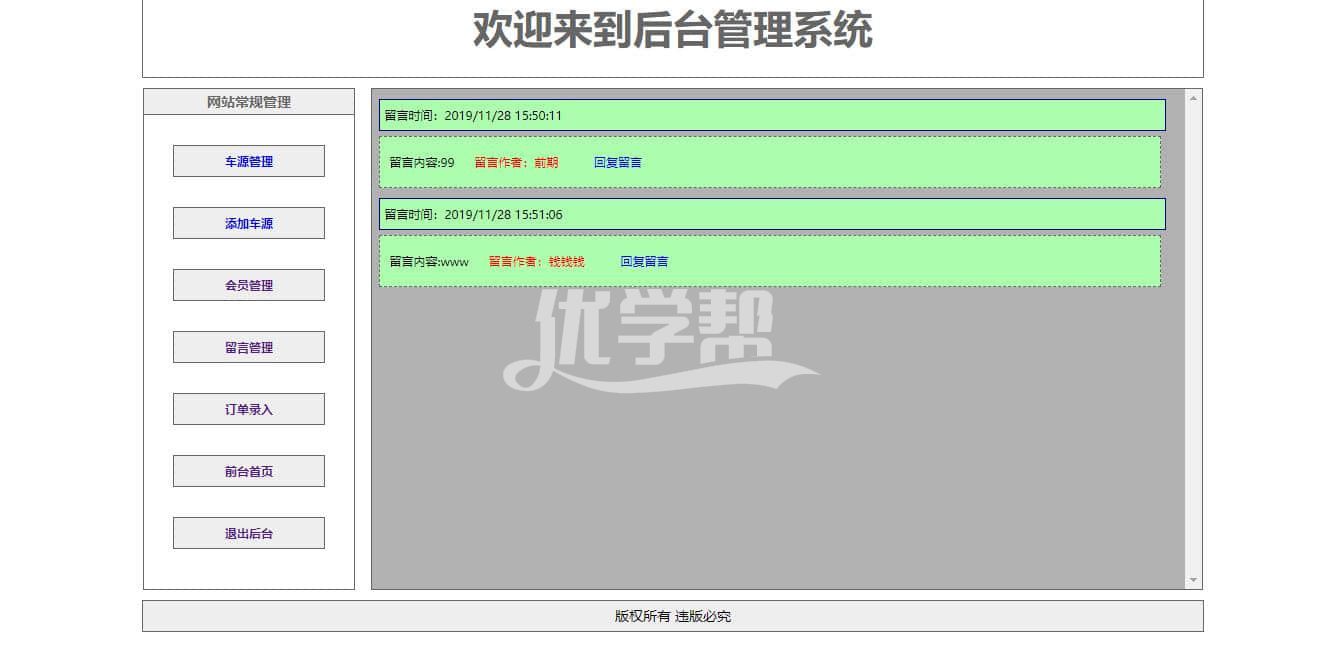The width and height of the screenshot is (1322, 670).
Task: Open the 订单录入 page
Action: click(248, 409)
